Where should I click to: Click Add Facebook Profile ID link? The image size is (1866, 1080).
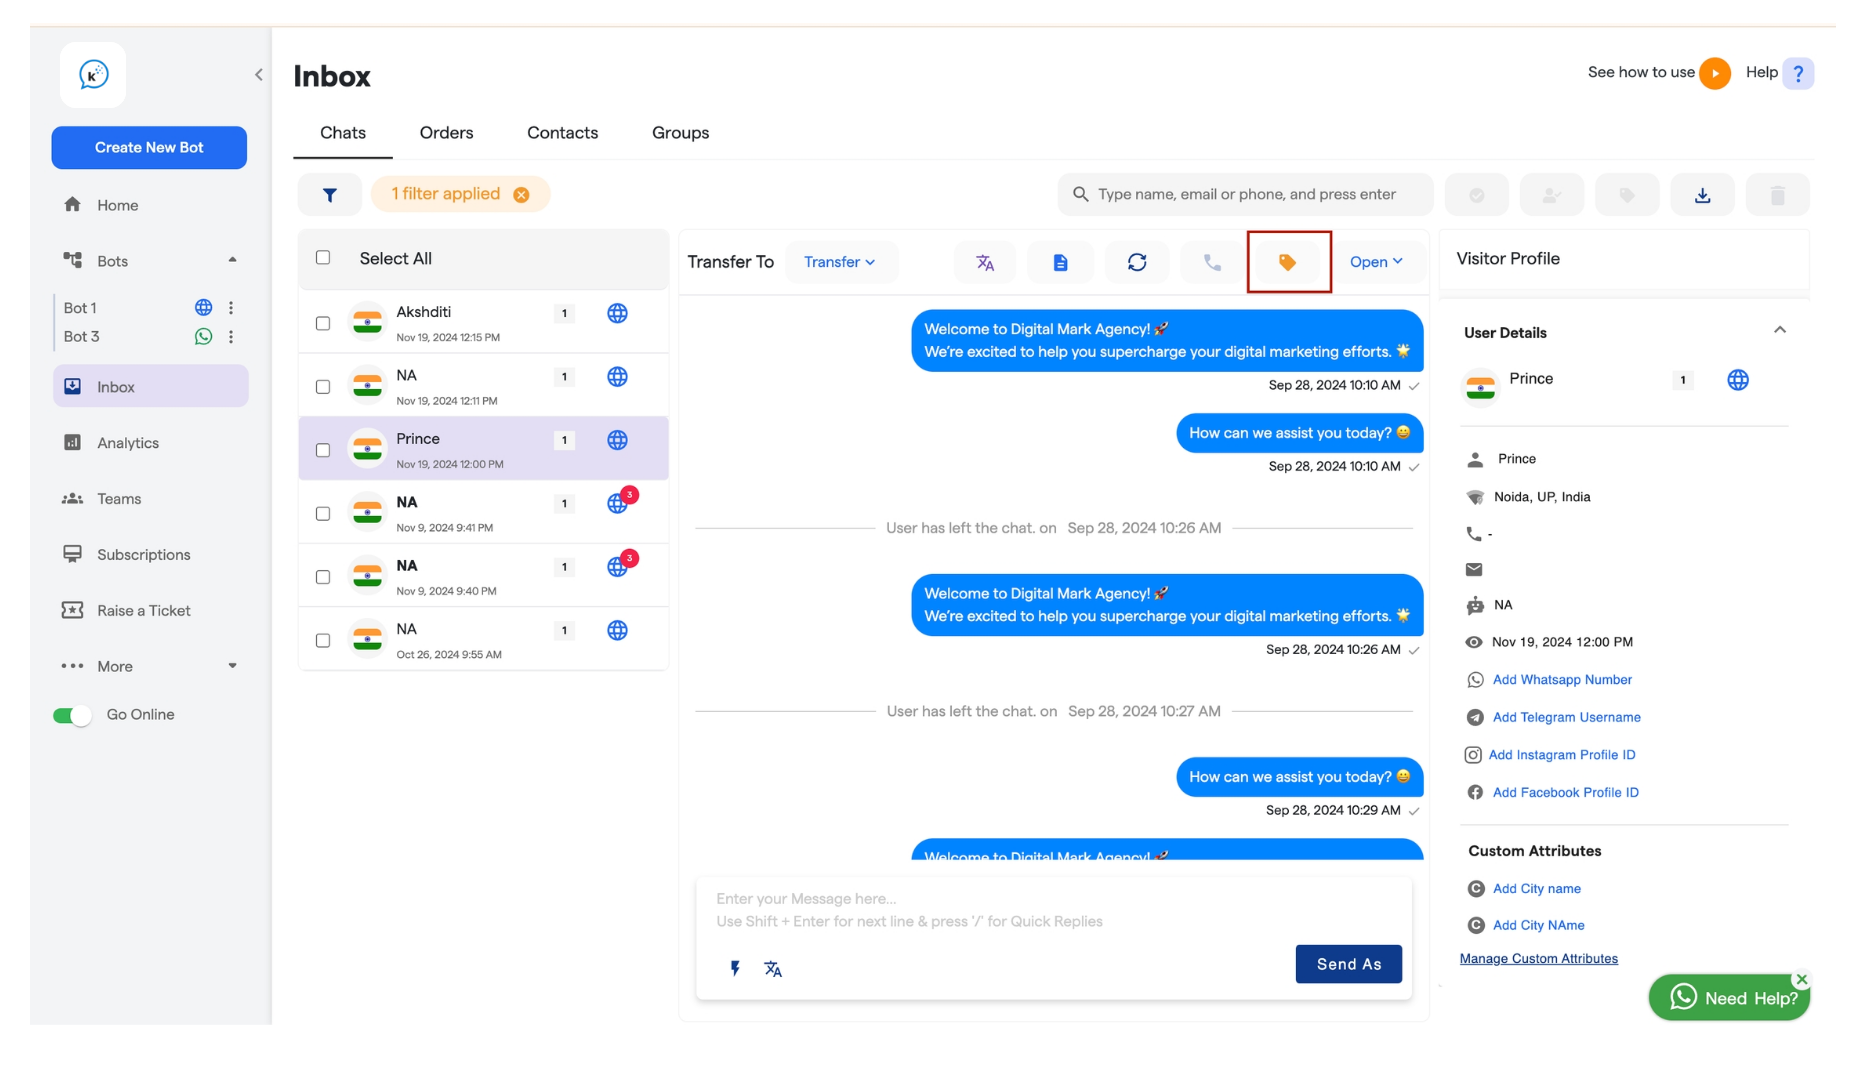click(1565, 793)
